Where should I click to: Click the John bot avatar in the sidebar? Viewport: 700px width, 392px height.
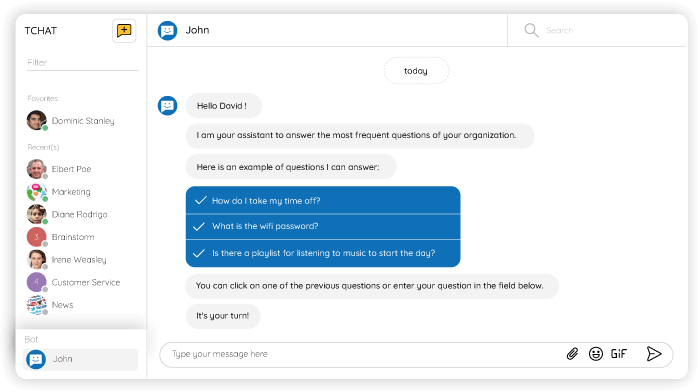(x=36, y=359)
